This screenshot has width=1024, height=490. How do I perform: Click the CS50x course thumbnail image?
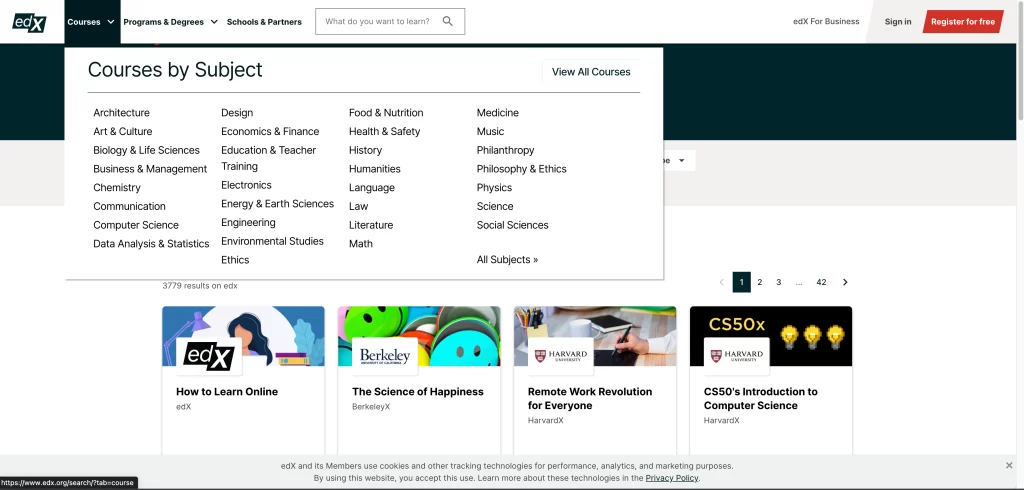point(771,336)
